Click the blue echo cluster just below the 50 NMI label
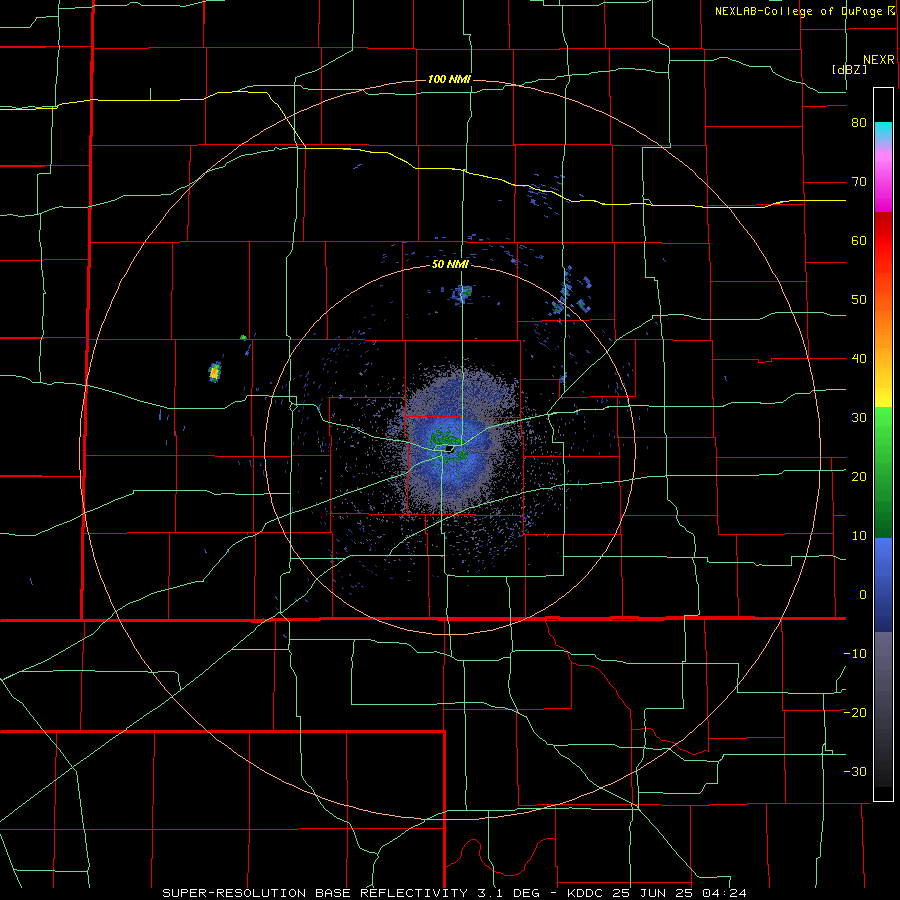The width and height of the screenshot is (900, 900). coord(462,294)
